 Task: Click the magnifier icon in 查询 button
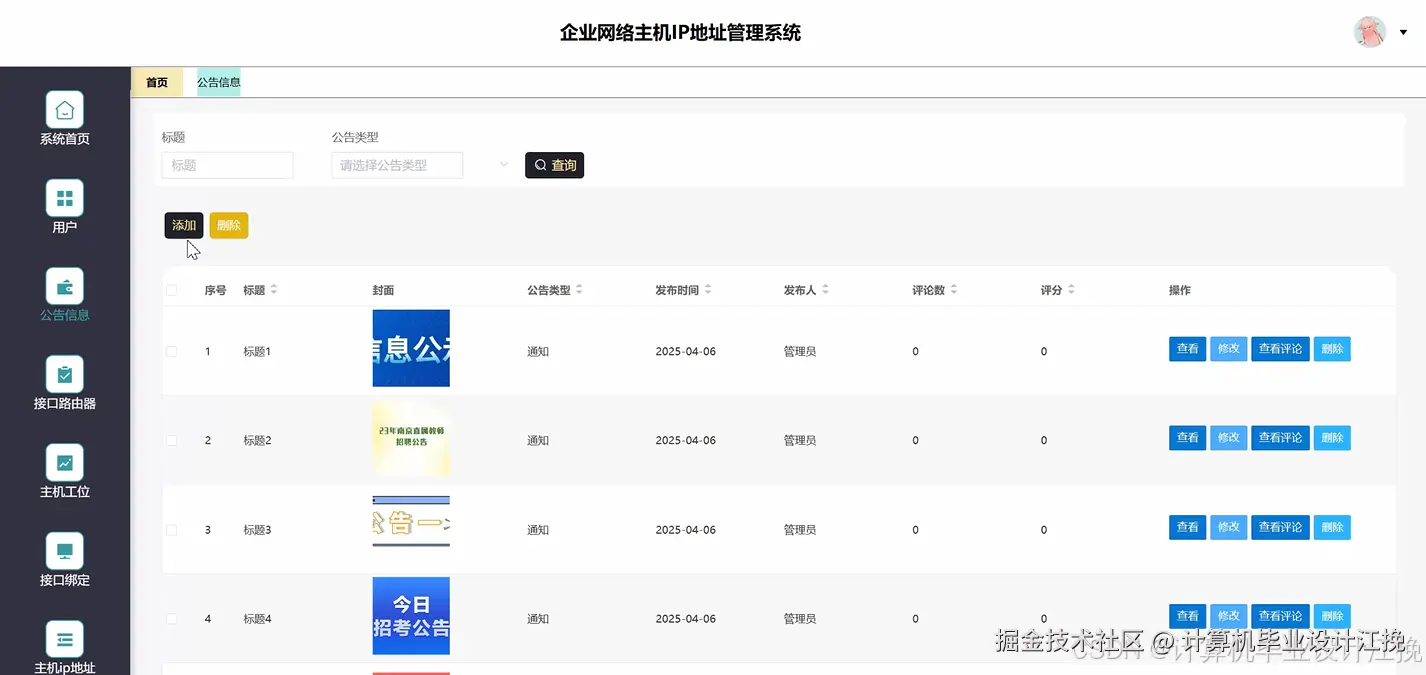tap(540, 165)
